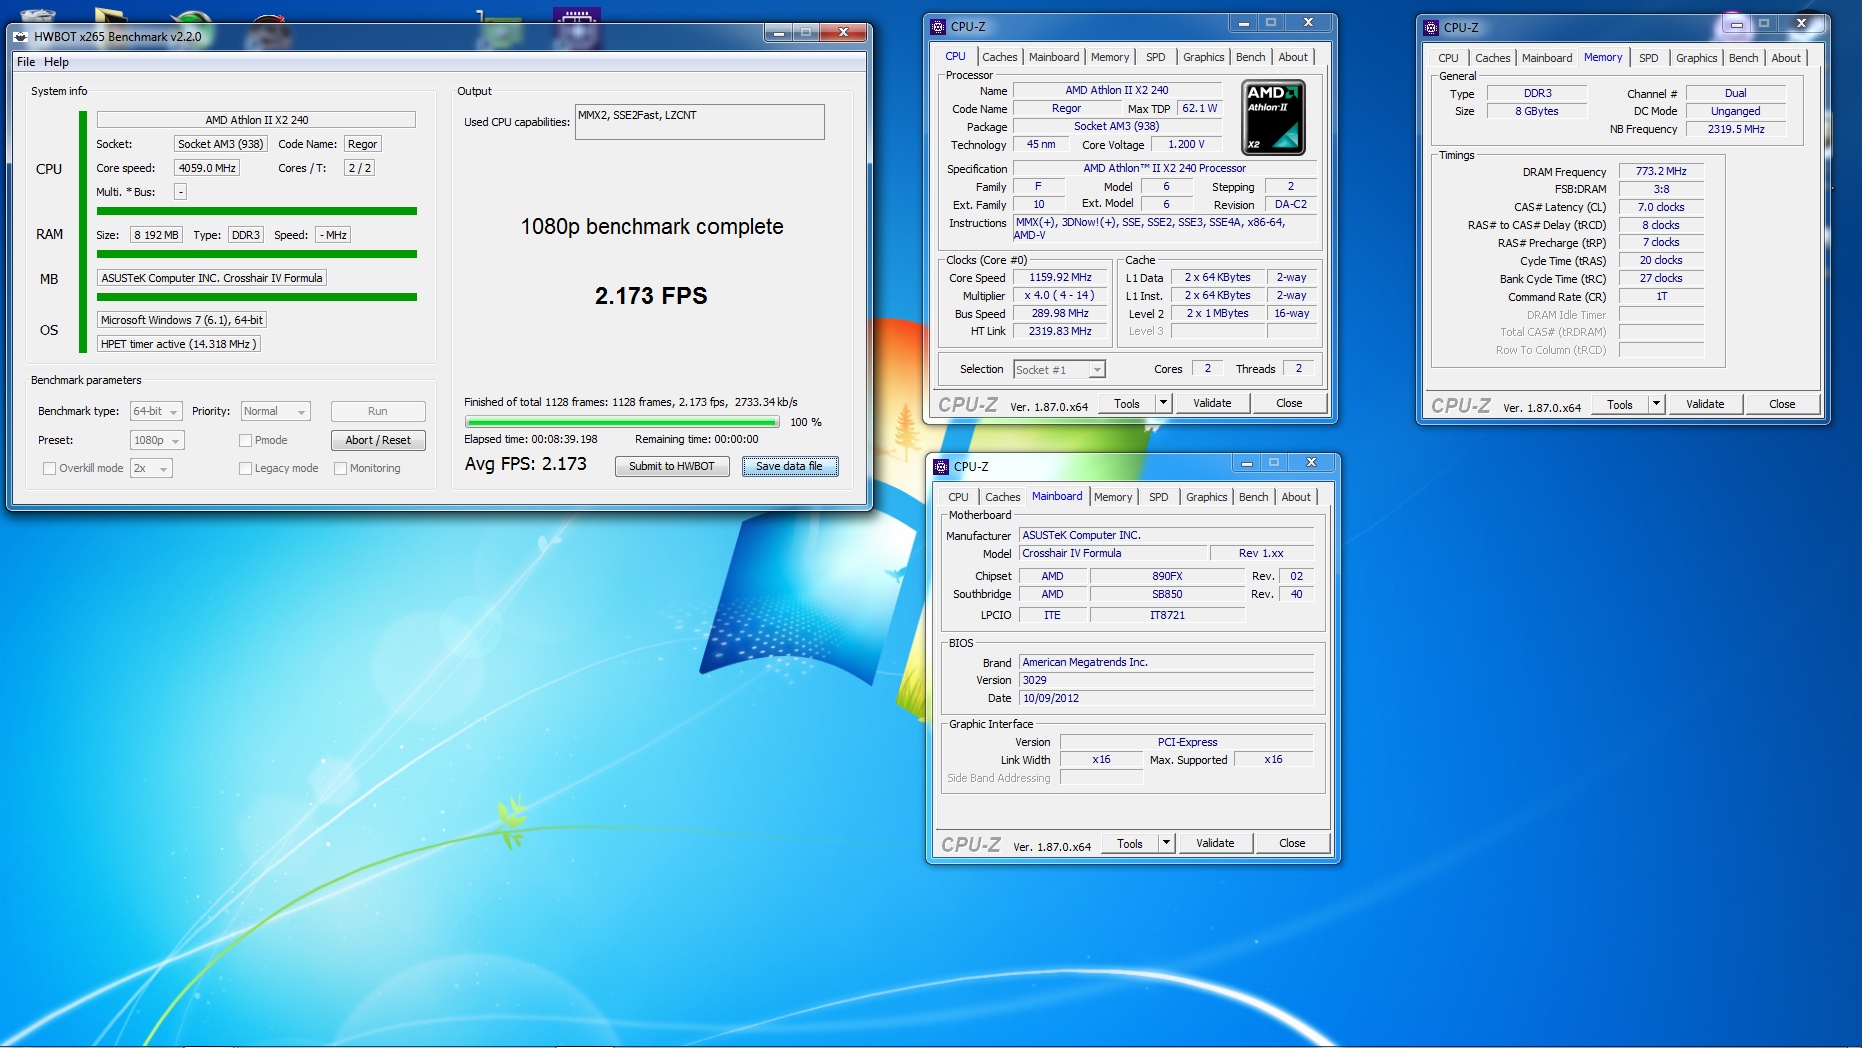Screen dimensions: 1862x1048
Task: Click Validate in CPU-Z memory window
Action: point(1705,405)
